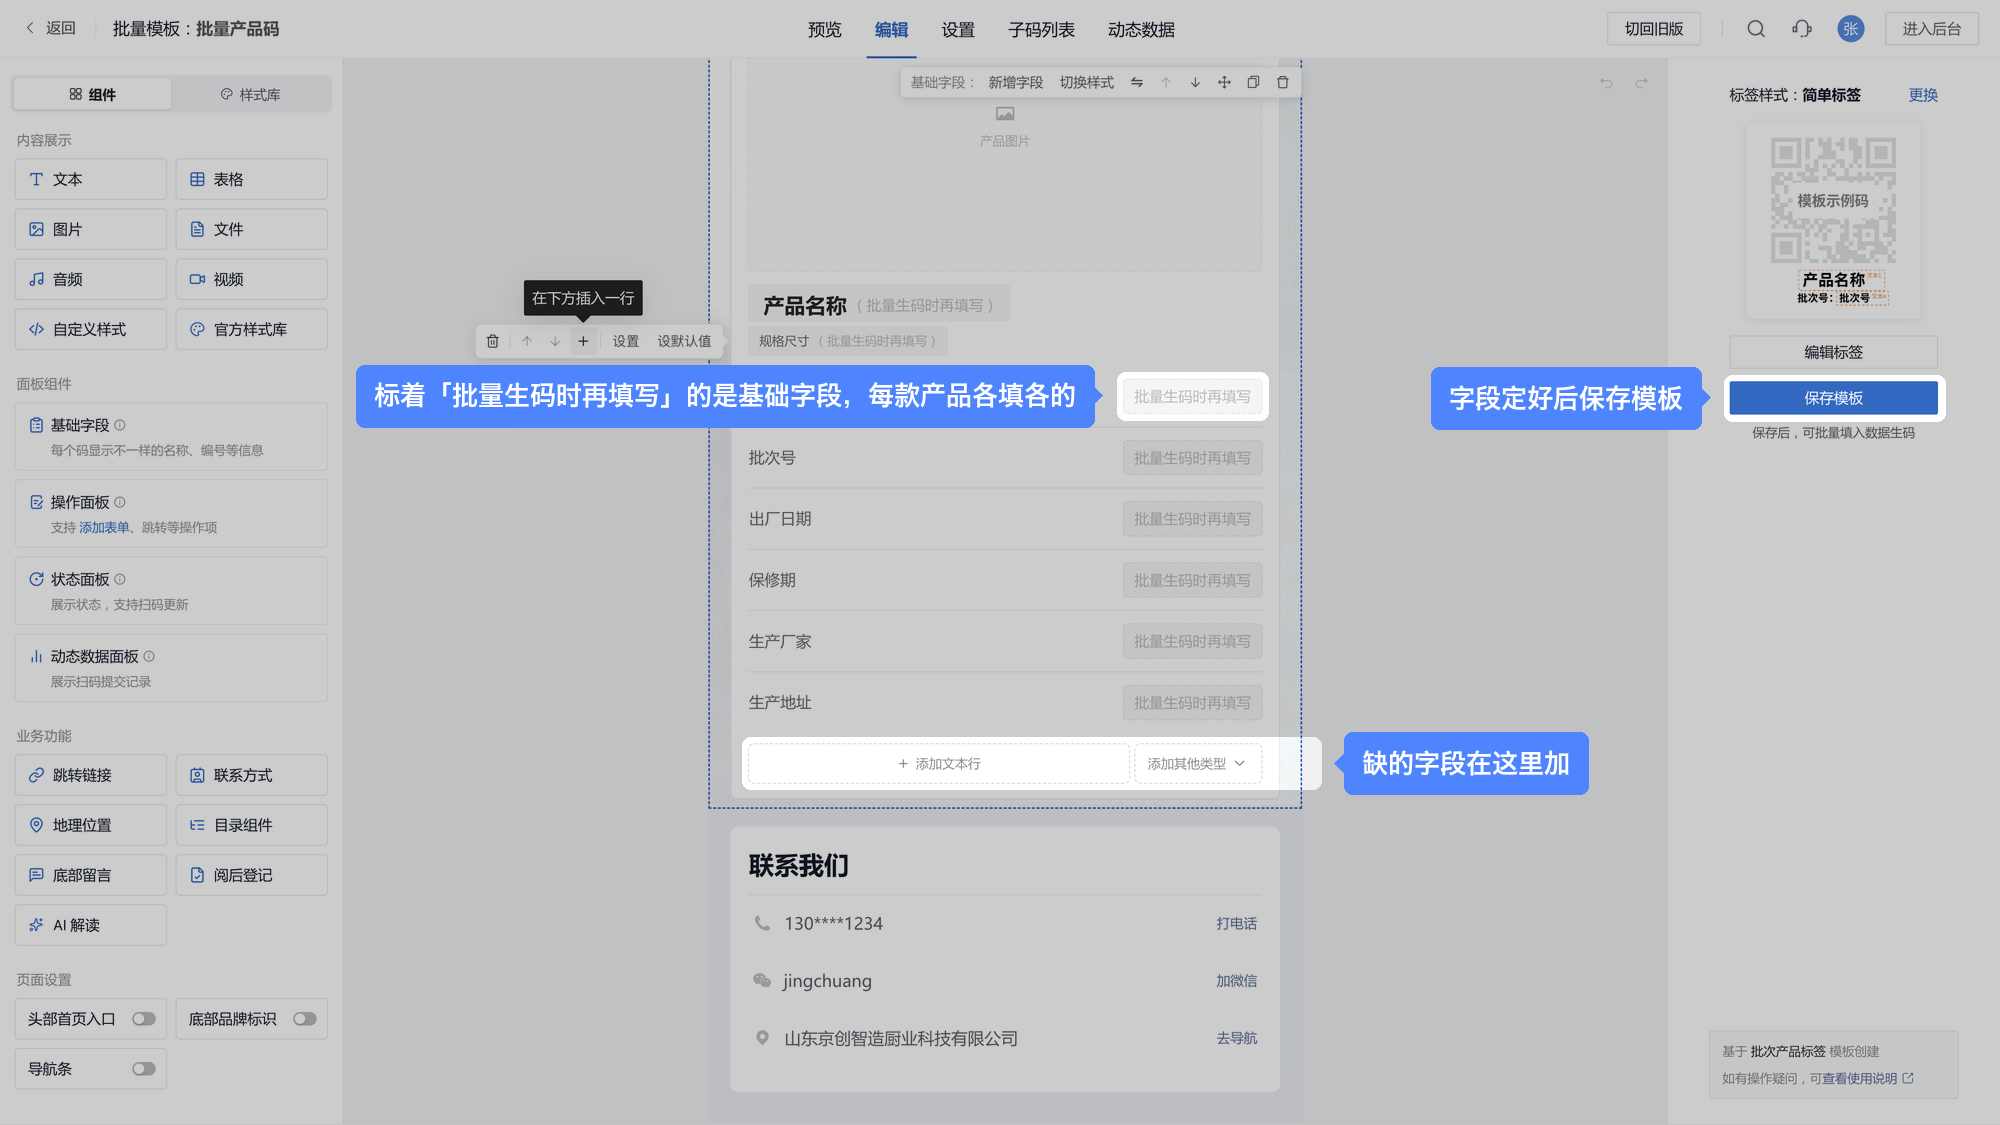Add the 表格 component

tap(251, 179)
